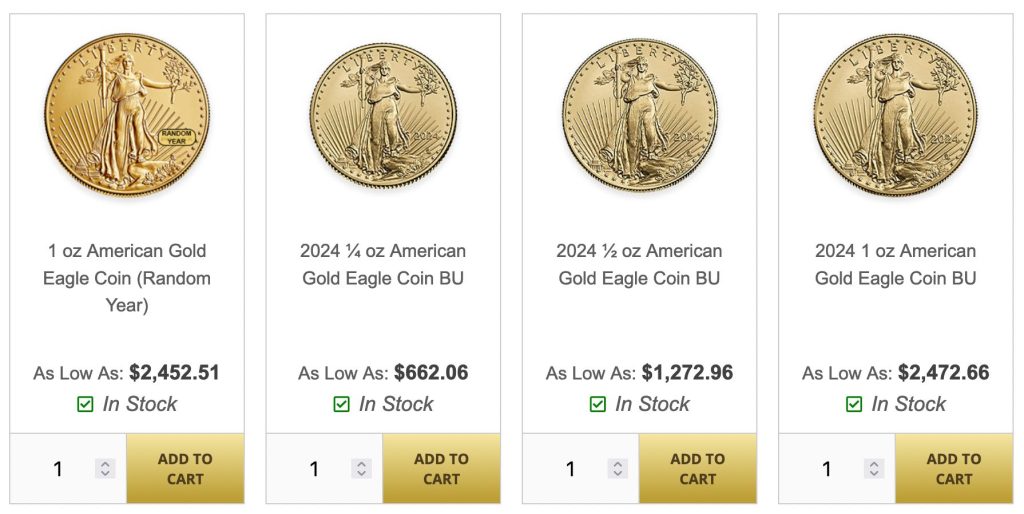
Task: Click quantity stepper arrows for ¼ oz coin
Action: [x=361, y=469]
